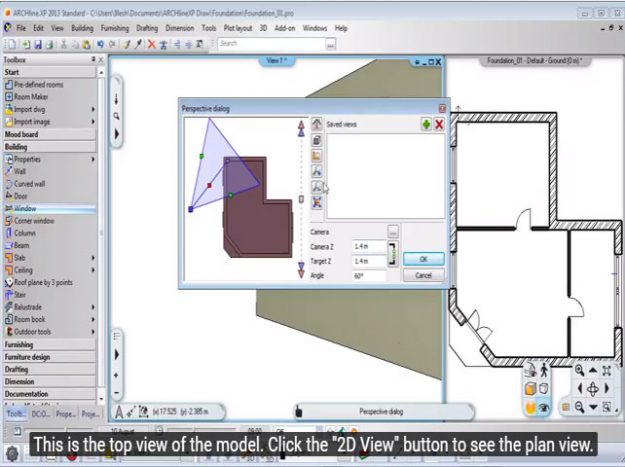Expand the Furnishing toolbox section

click(25, 344)
